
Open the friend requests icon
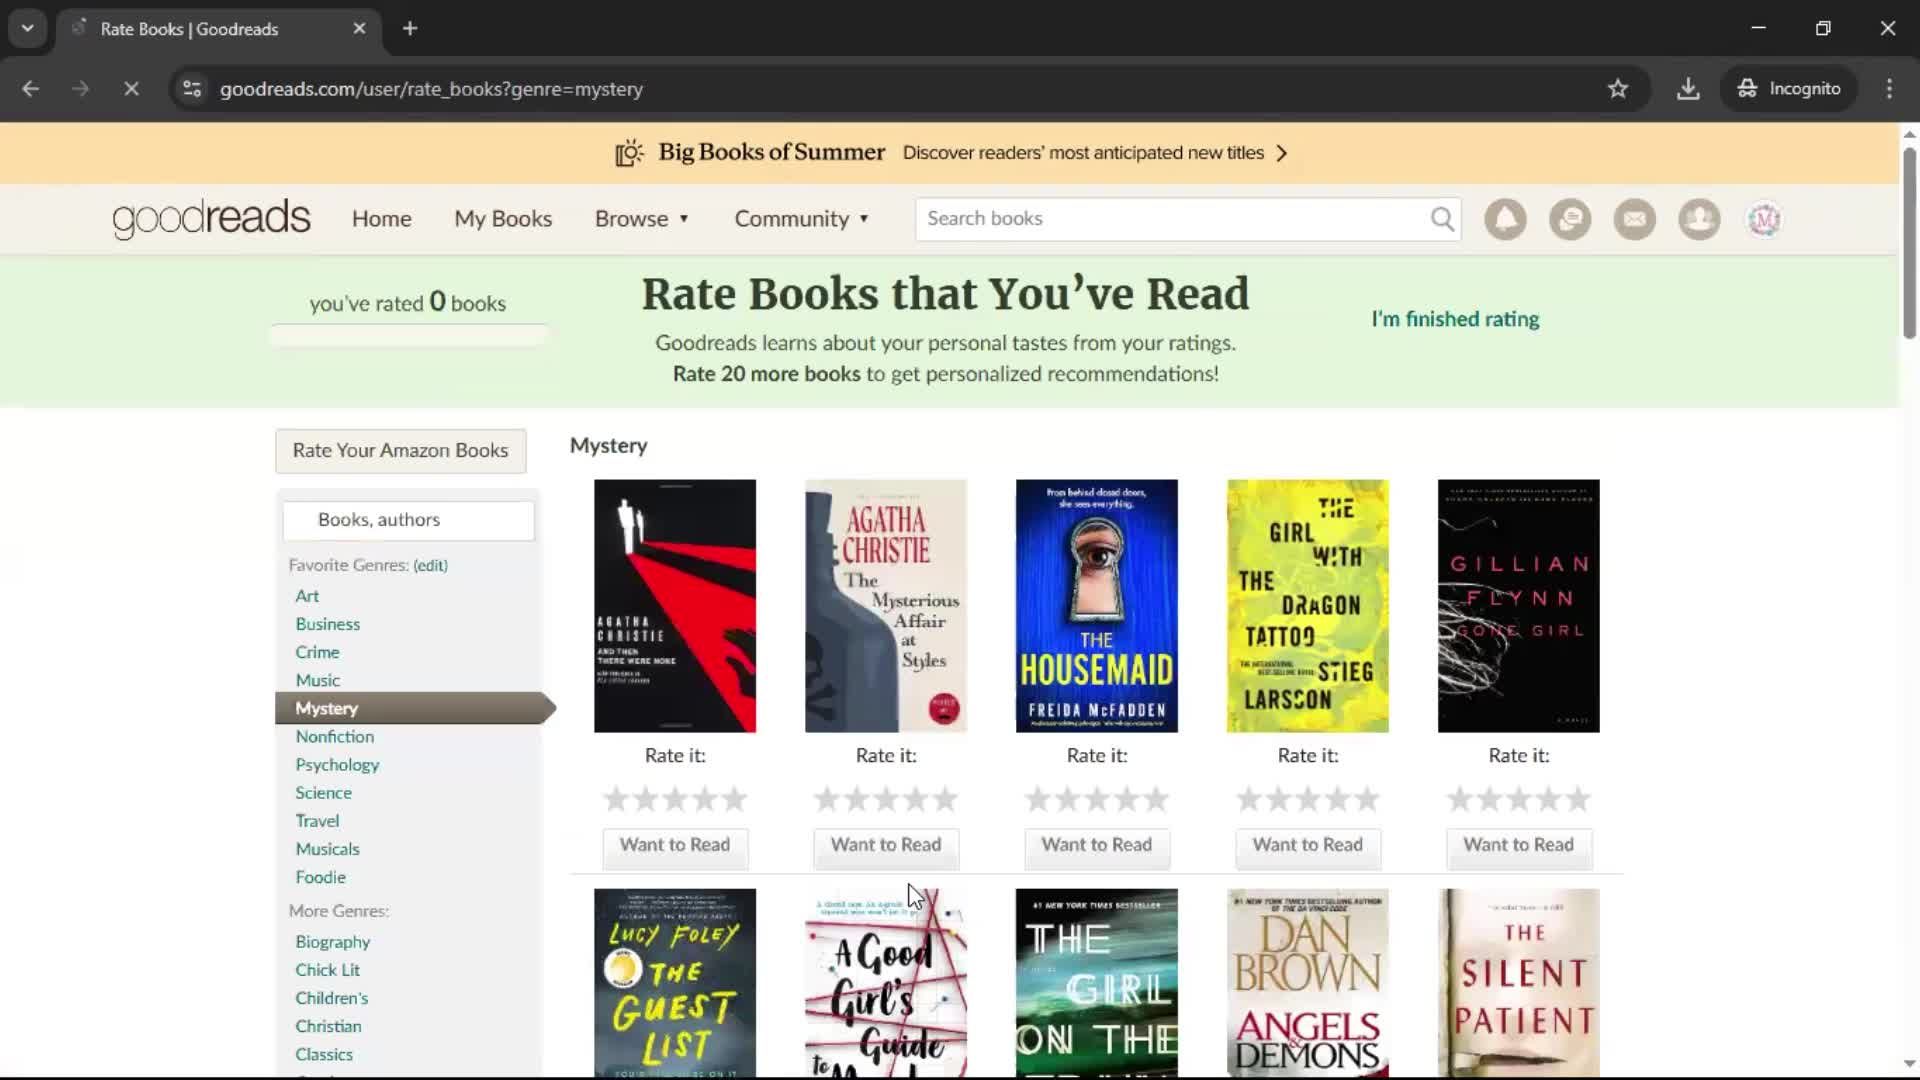[x=1699, y=219]
